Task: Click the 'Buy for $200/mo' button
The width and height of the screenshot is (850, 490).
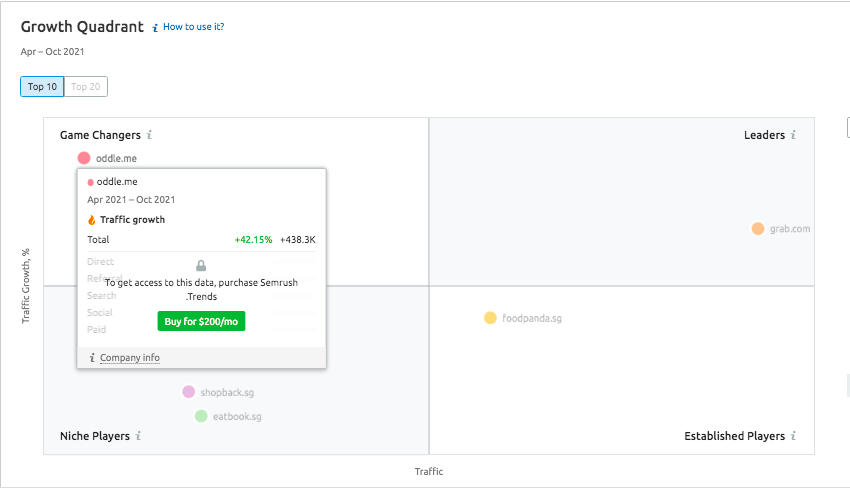Action: pos(201,321)
